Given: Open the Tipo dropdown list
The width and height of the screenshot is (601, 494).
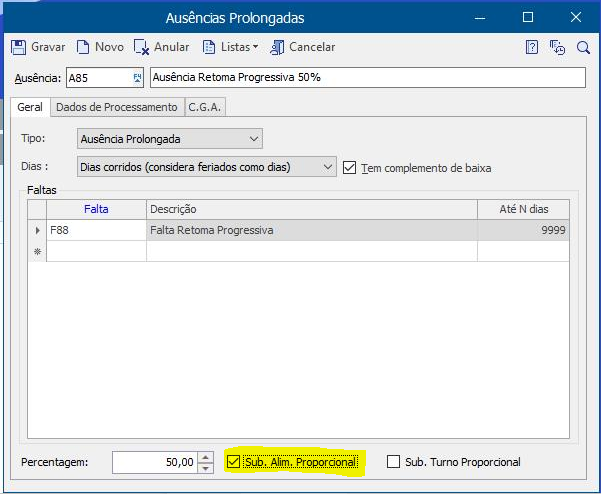Looking at the screenshot, I should pyautogui.click(x=254, y=139).
